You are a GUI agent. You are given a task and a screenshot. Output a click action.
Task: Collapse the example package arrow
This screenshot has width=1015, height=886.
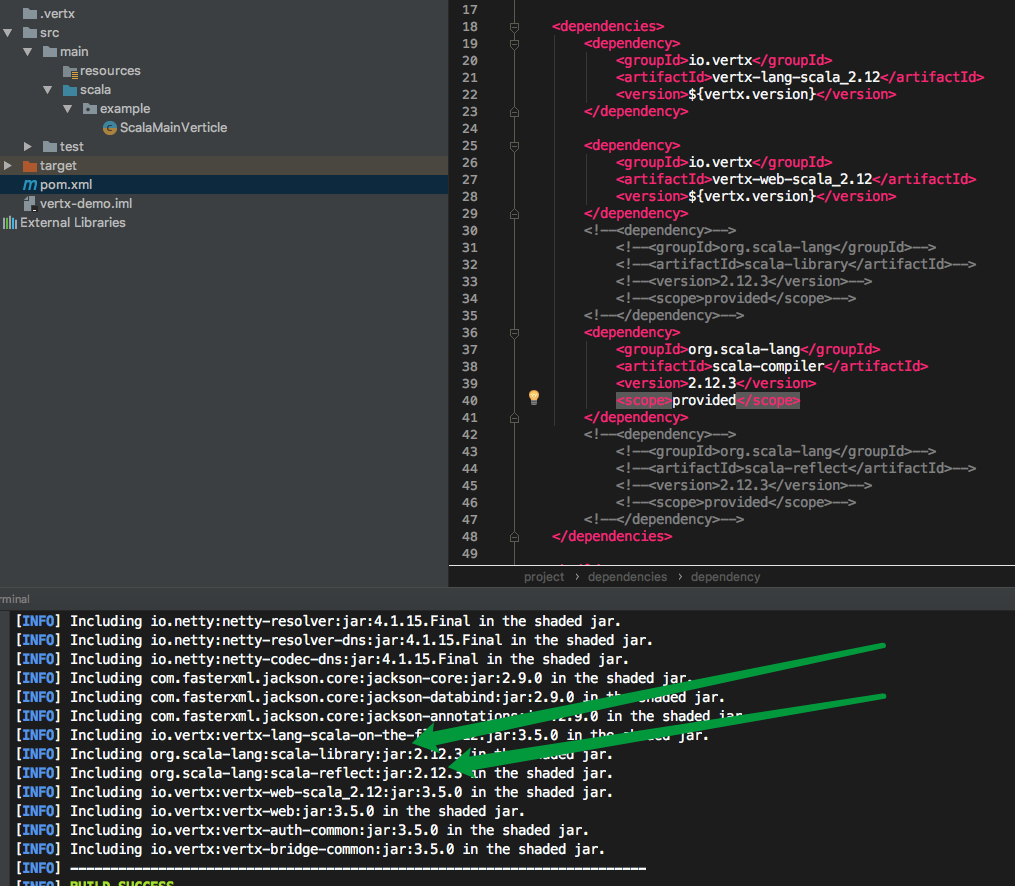[x=67, y=109]
